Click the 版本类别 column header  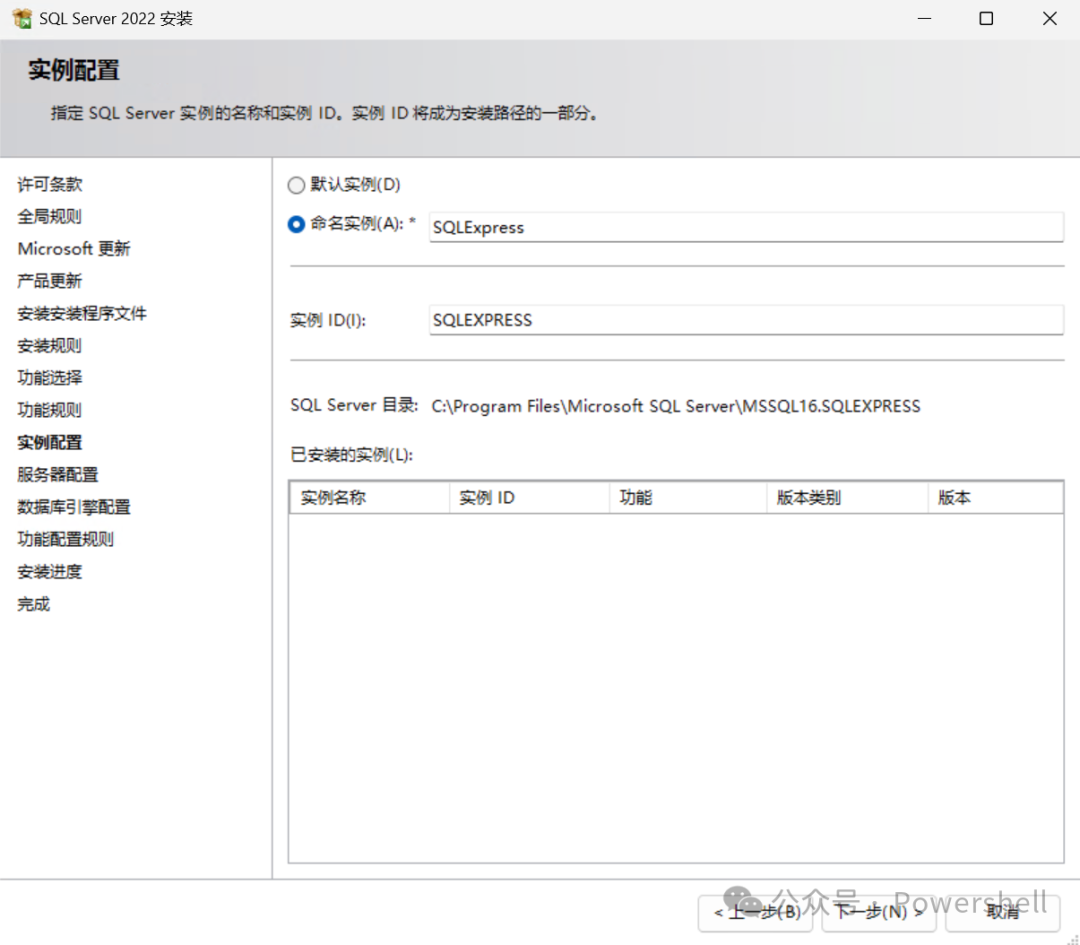coord(847,497)
